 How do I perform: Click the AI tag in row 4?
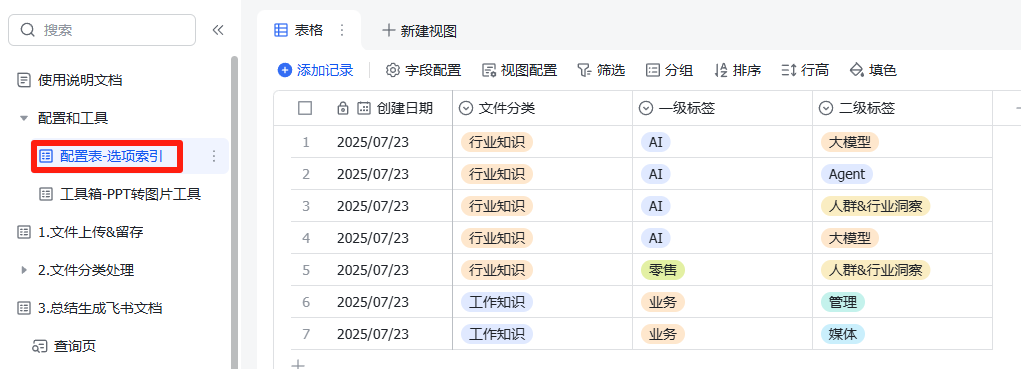pos(656,238)
